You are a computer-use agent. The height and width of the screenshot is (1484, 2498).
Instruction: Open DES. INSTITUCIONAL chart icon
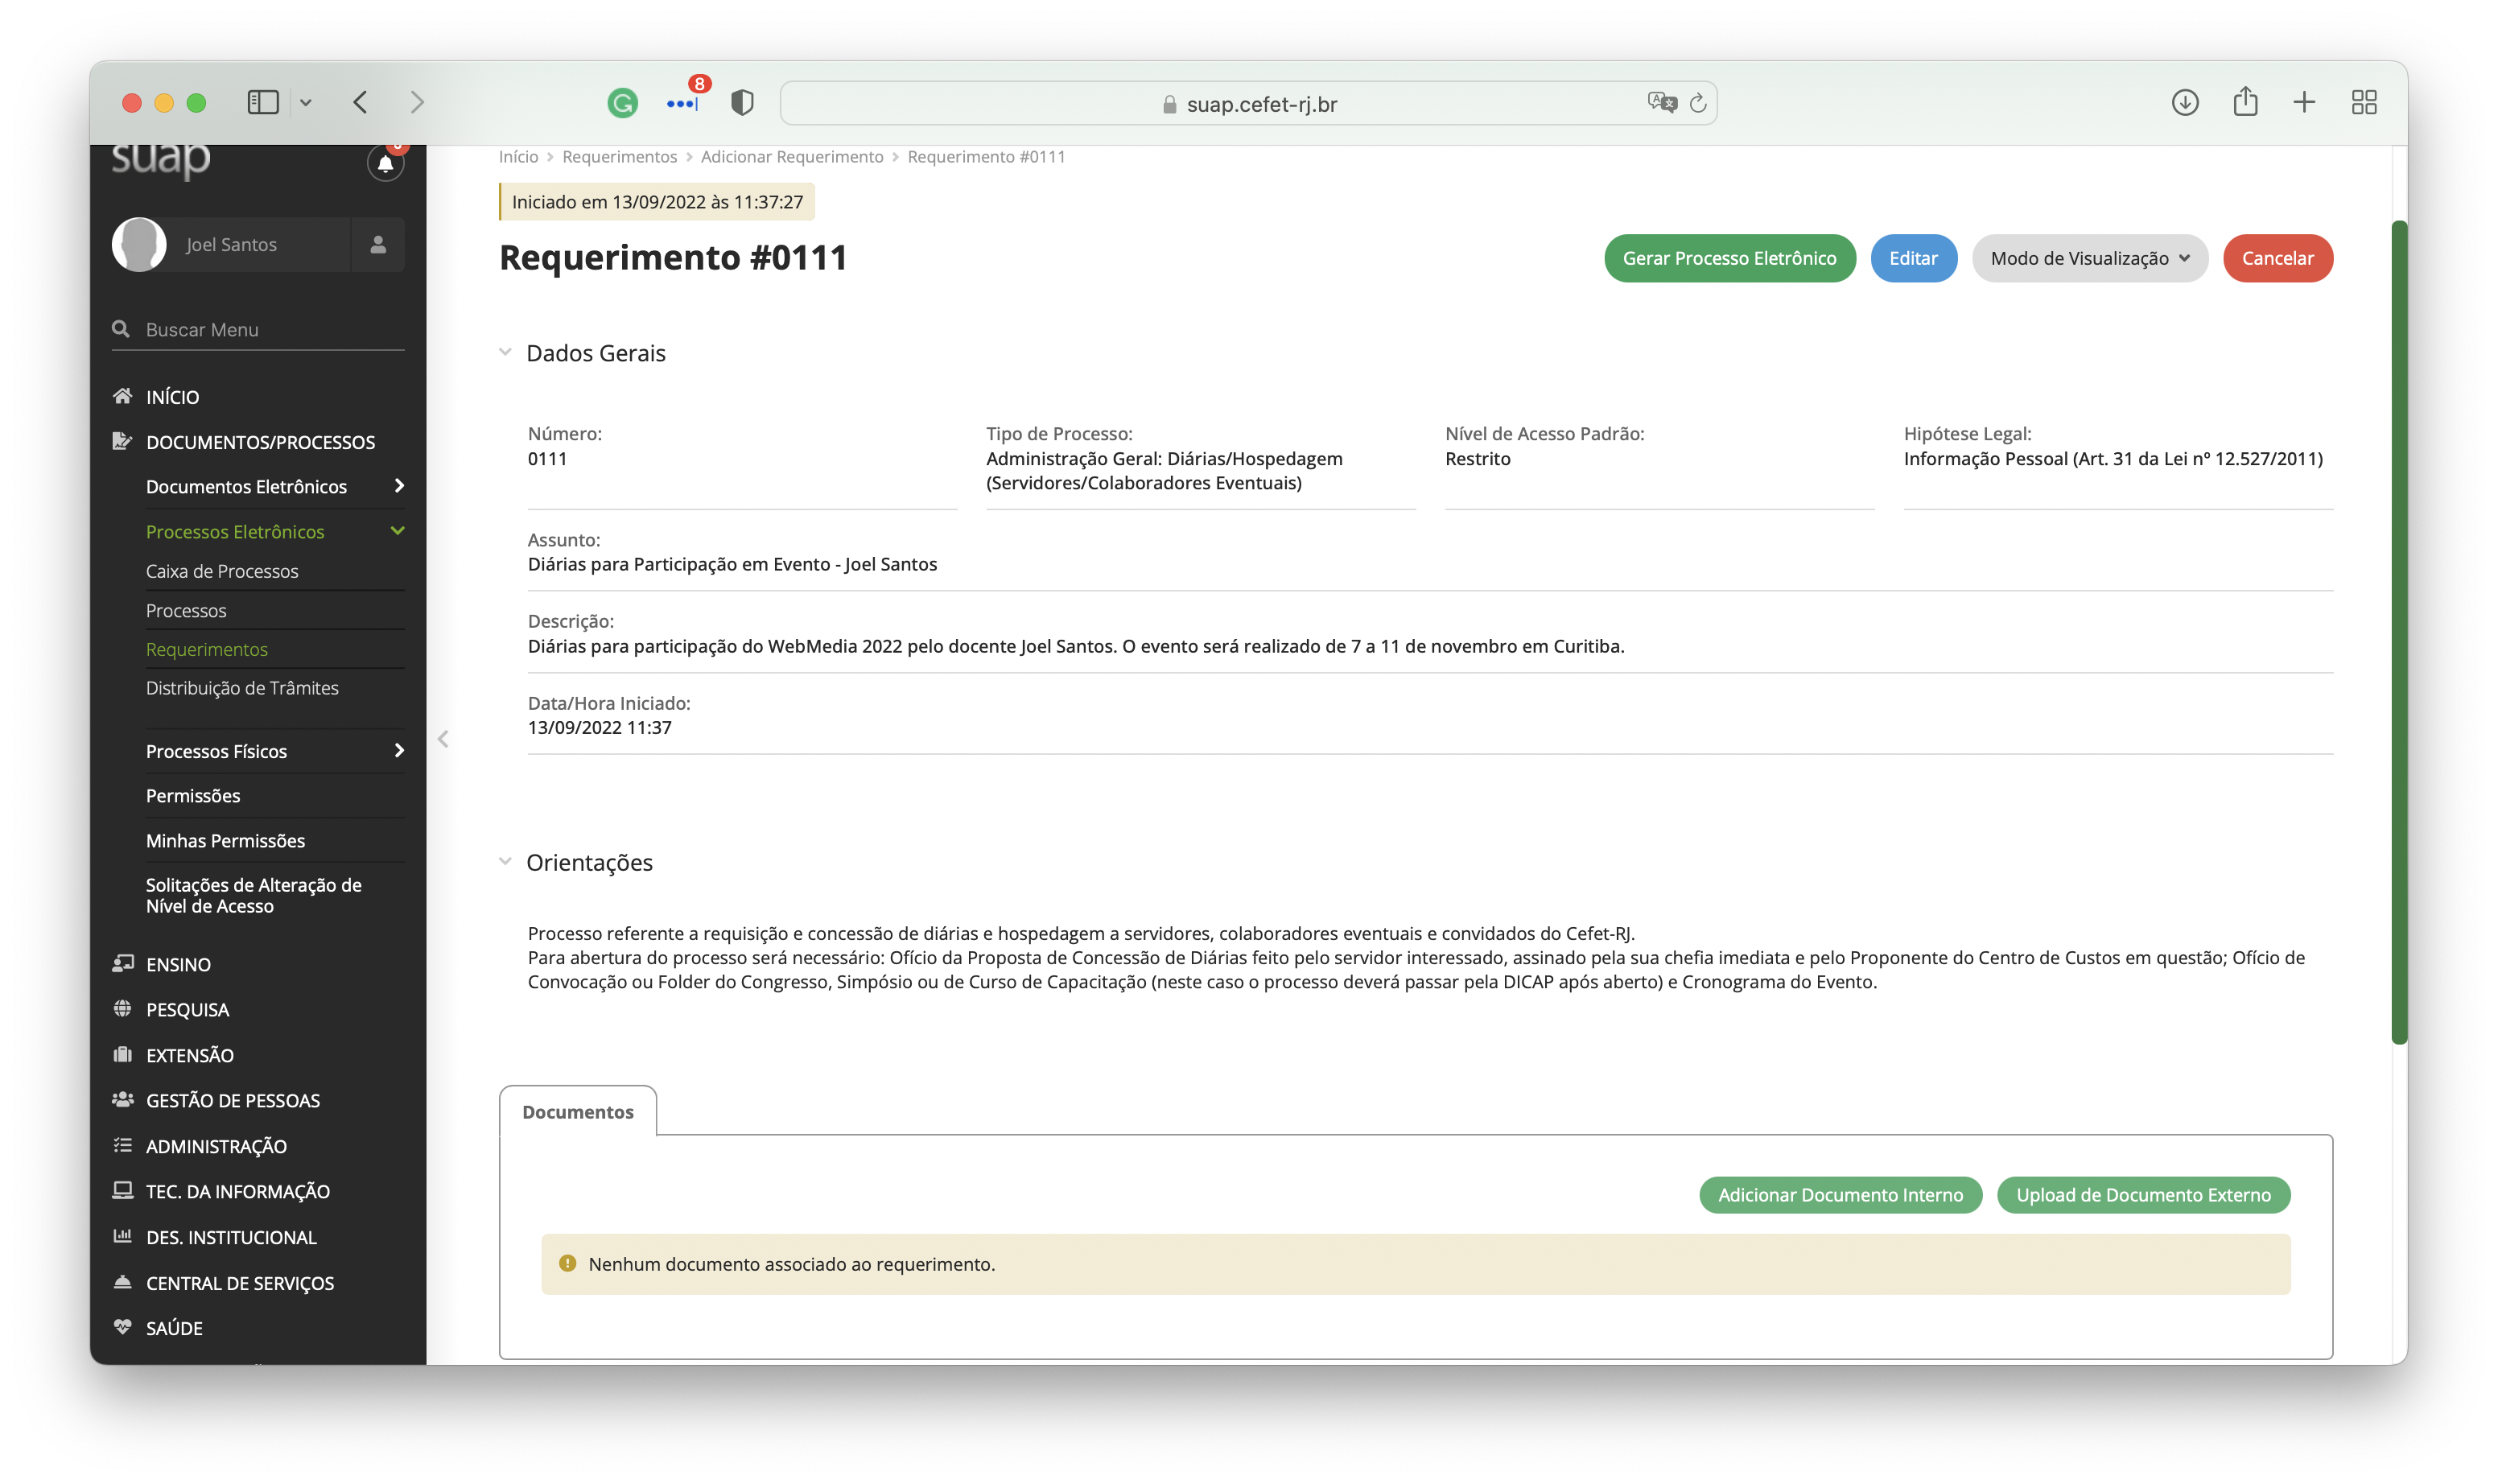[122, 1237]
